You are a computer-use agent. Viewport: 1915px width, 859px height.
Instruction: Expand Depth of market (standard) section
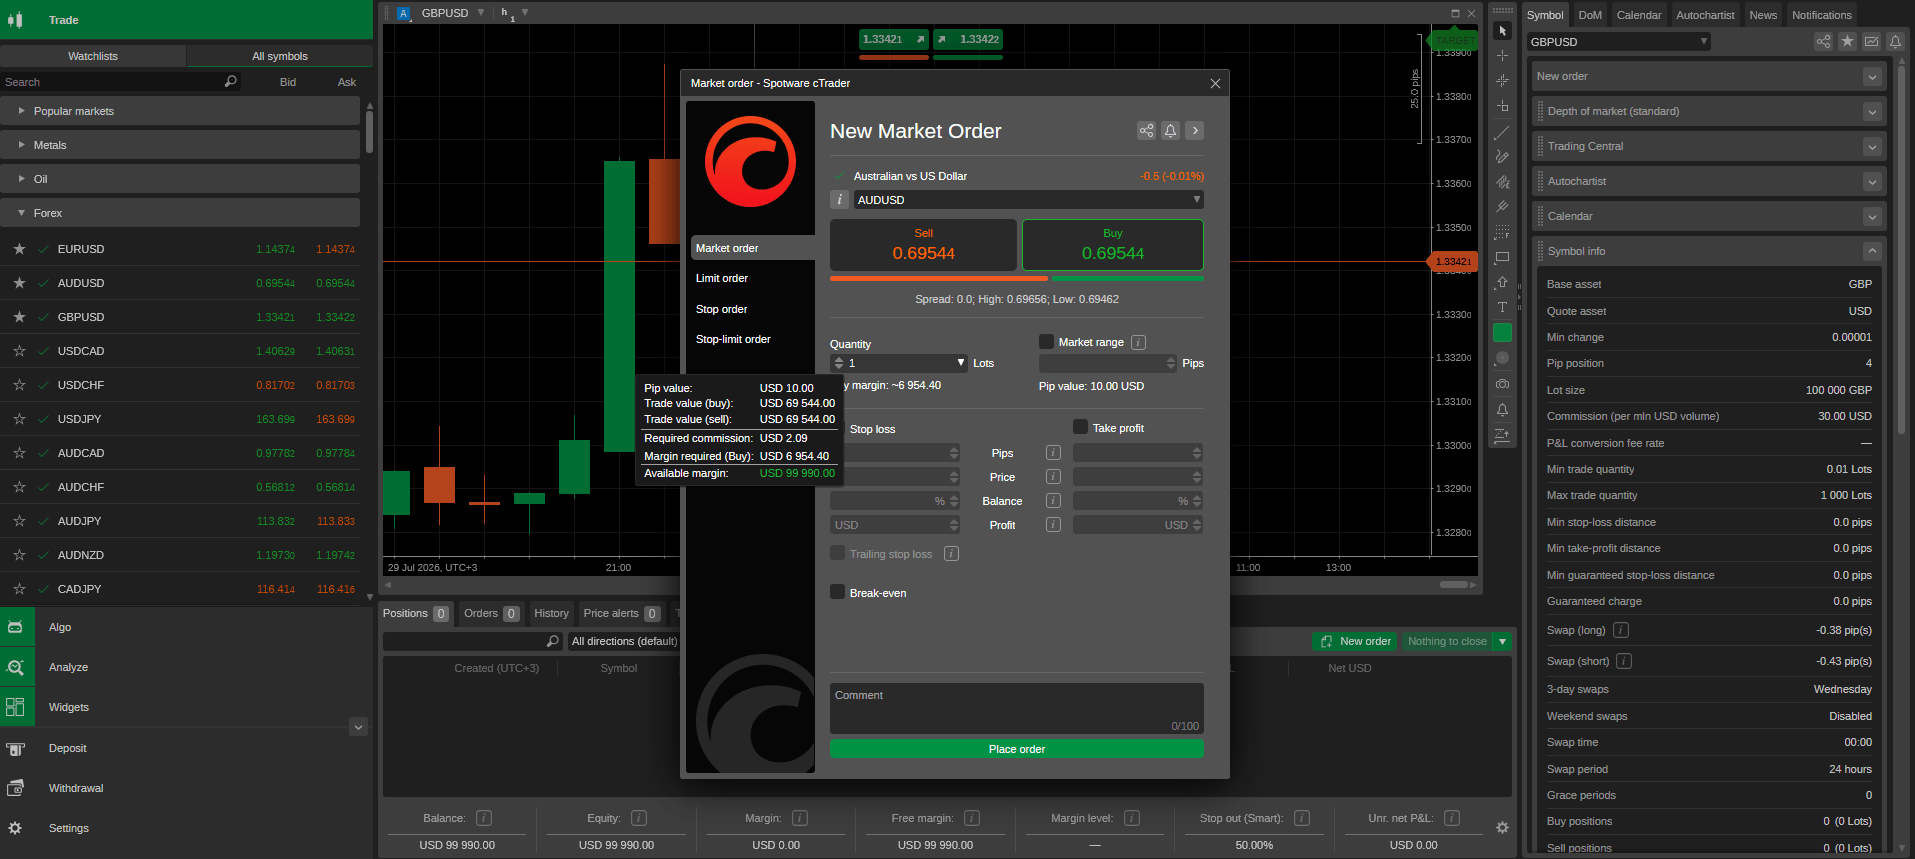point(1872,112)
